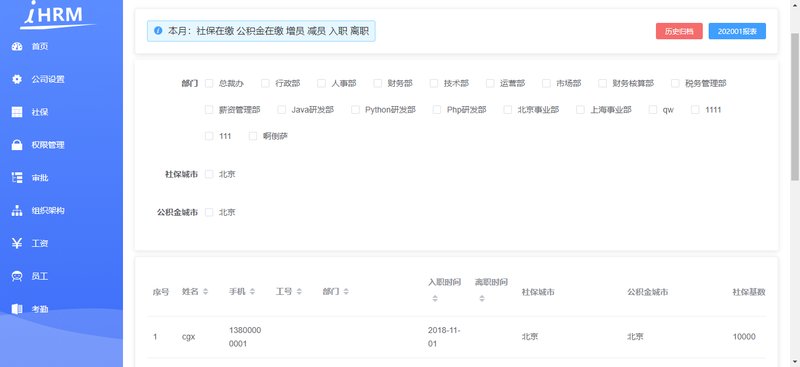Open the 考勤 menu item
The width and height of the screenshot is (800, 367).
tap(61, 309)
